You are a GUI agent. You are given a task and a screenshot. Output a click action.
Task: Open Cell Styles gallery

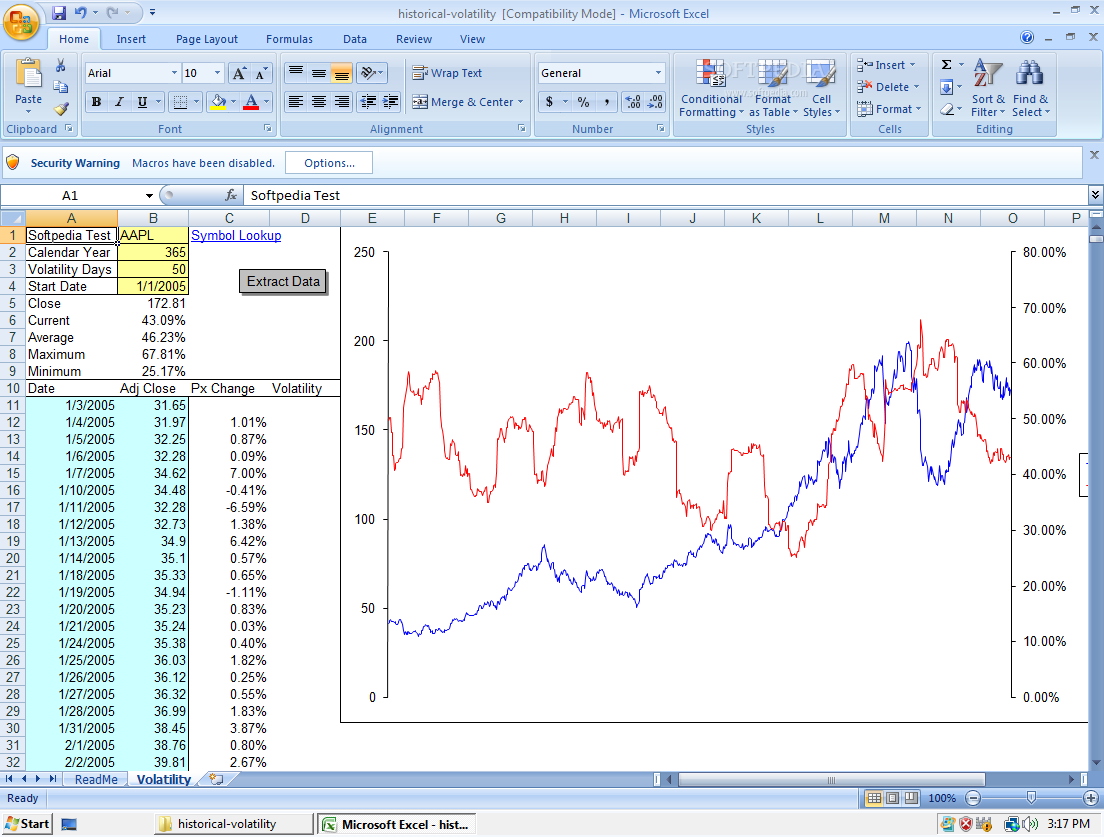(821, 87)
